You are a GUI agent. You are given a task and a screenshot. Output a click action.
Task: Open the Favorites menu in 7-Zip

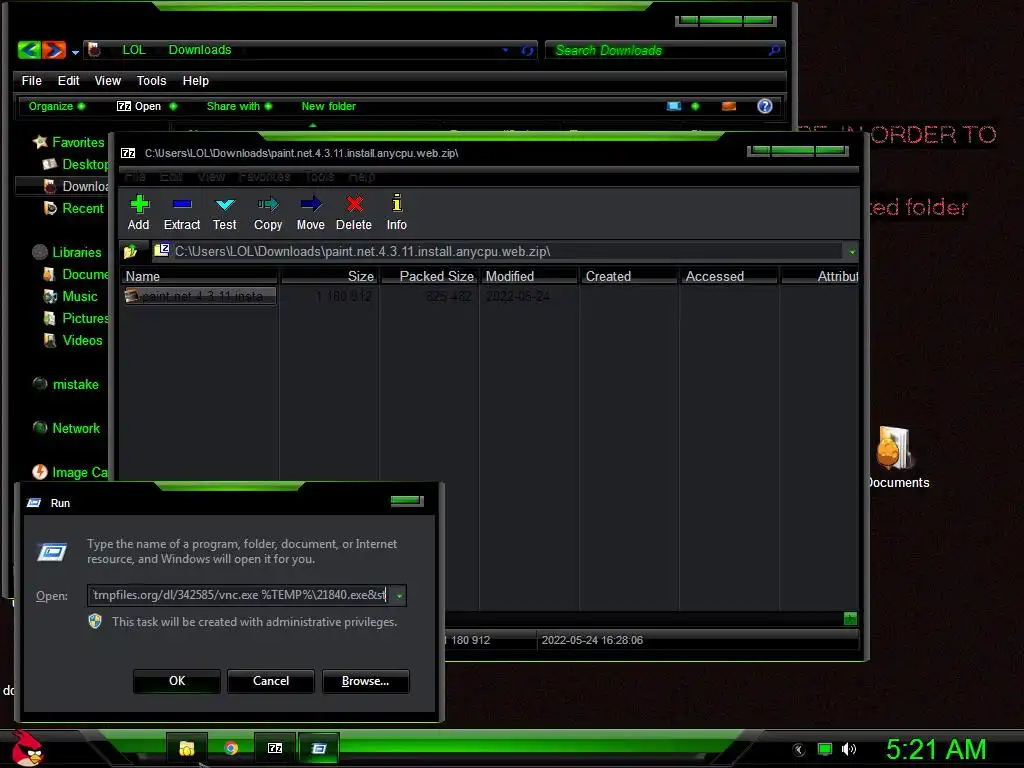(x=264, y=176)
